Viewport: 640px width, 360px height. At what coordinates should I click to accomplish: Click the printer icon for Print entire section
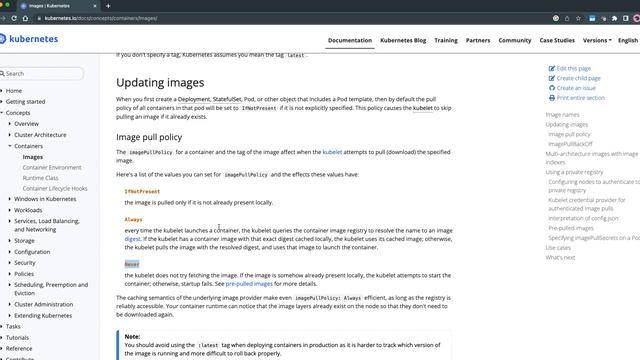552,98
